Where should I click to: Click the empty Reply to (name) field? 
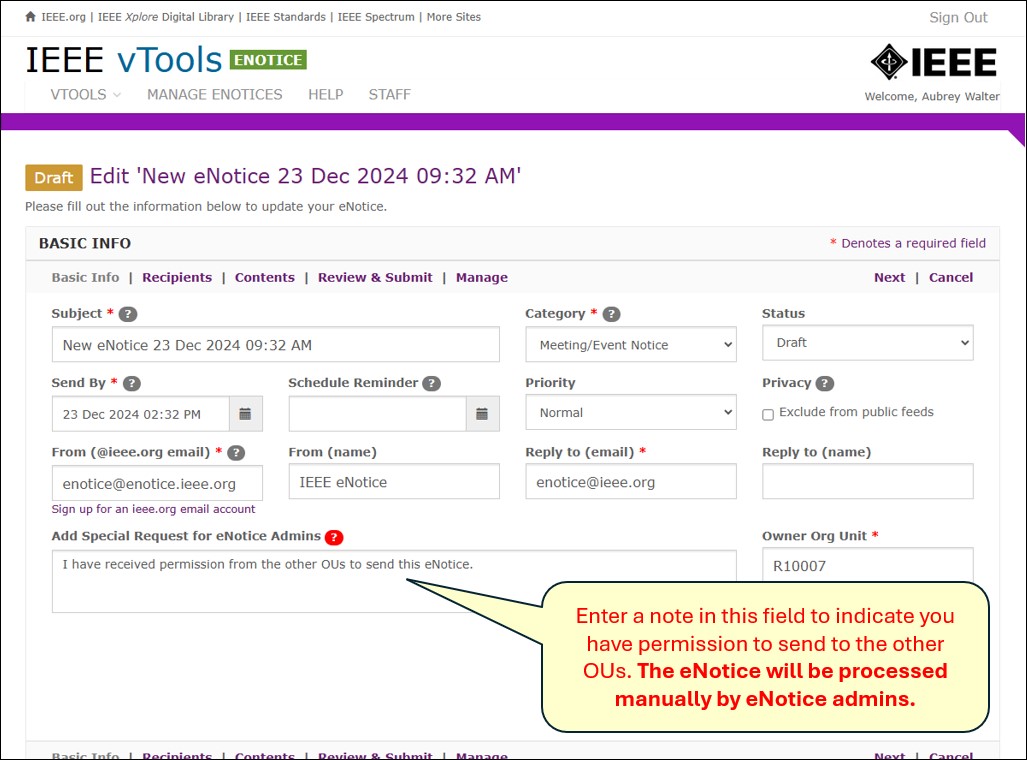[x=867, y=482]
